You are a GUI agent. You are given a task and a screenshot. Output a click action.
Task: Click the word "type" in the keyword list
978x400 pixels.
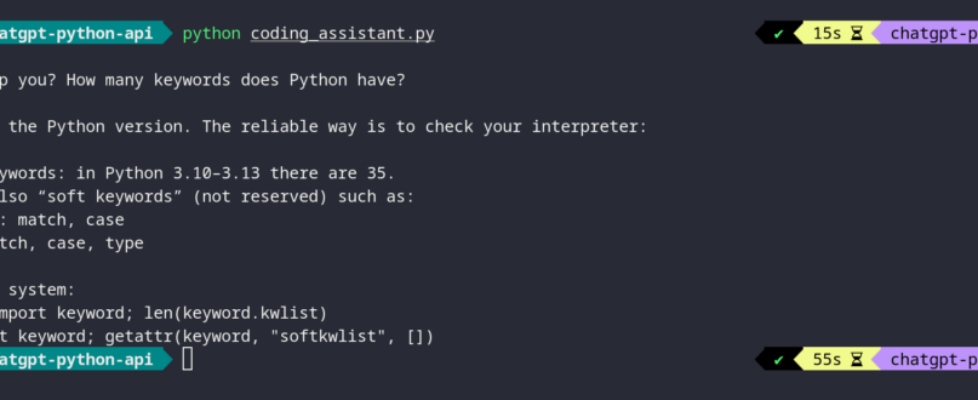pyautogui.click(x=124, y=243)
